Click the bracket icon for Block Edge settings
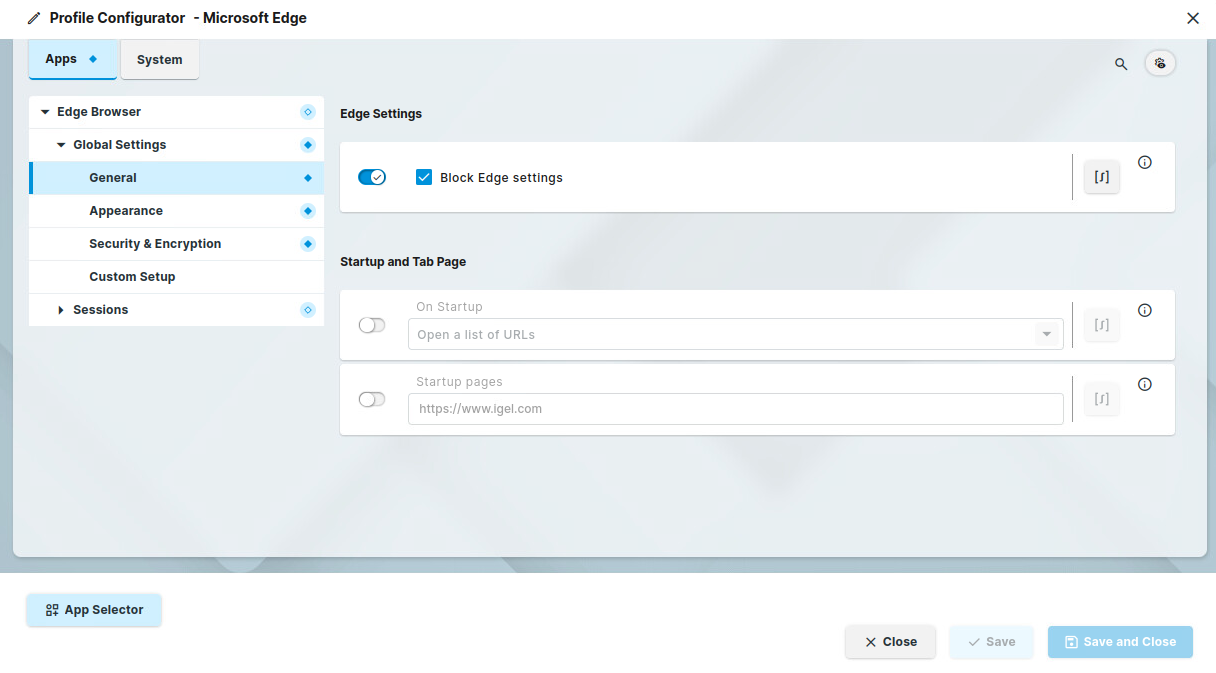The image size is (1216, 673). click(x=1102, y=177)
